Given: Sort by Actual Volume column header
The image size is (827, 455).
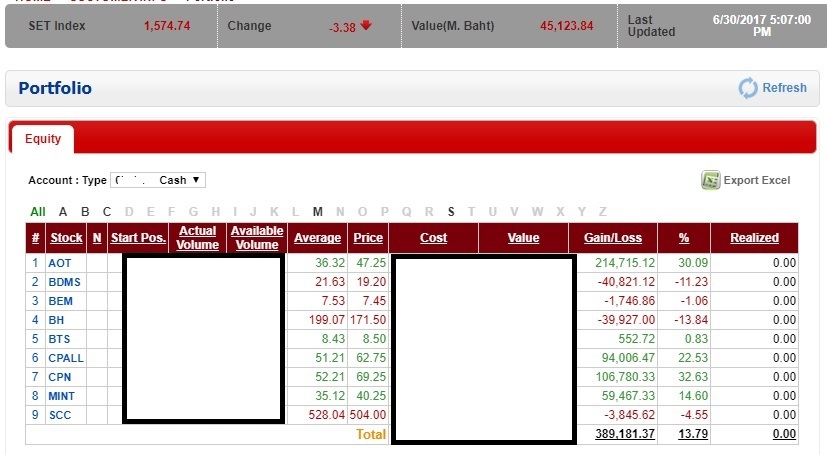Looking at the screenshot, I should click(x=198, y=238).
